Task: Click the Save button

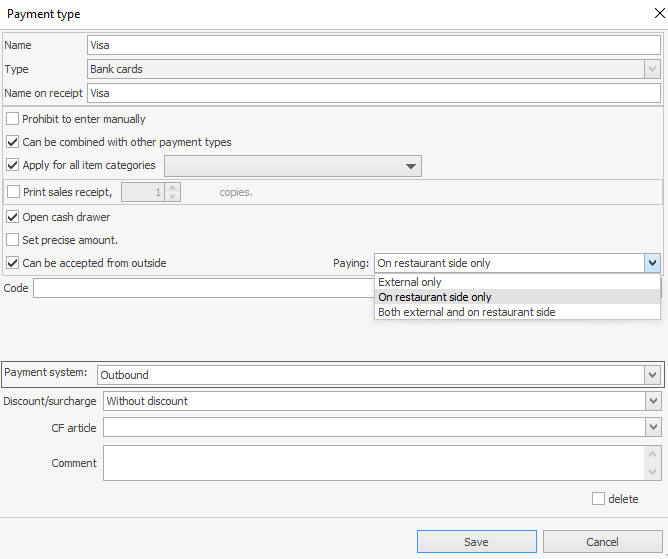Action: point(476,542)
